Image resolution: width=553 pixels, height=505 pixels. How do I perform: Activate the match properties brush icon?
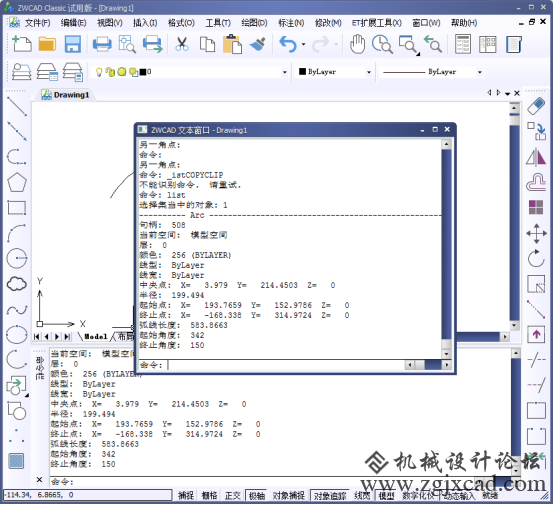(x=258, y=44)
